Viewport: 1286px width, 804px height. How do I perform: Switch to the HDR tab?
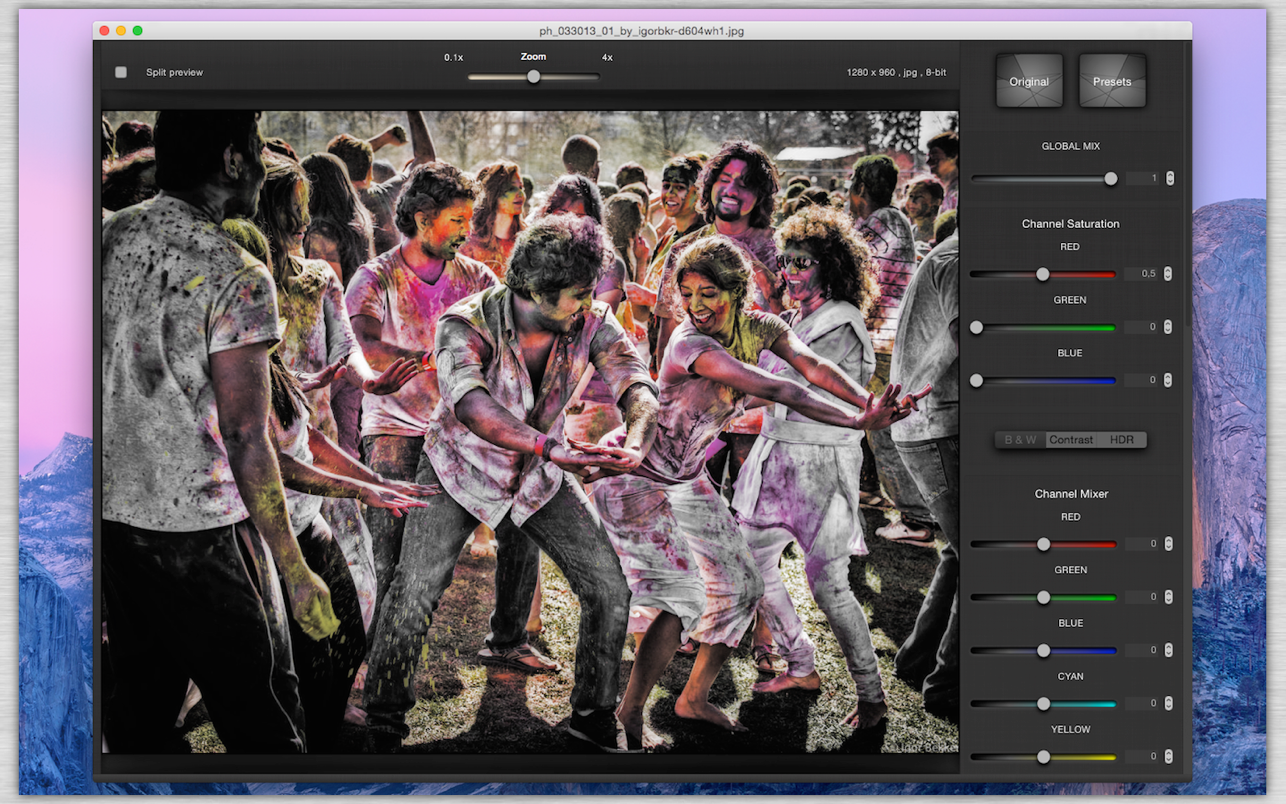[1122, 440]
